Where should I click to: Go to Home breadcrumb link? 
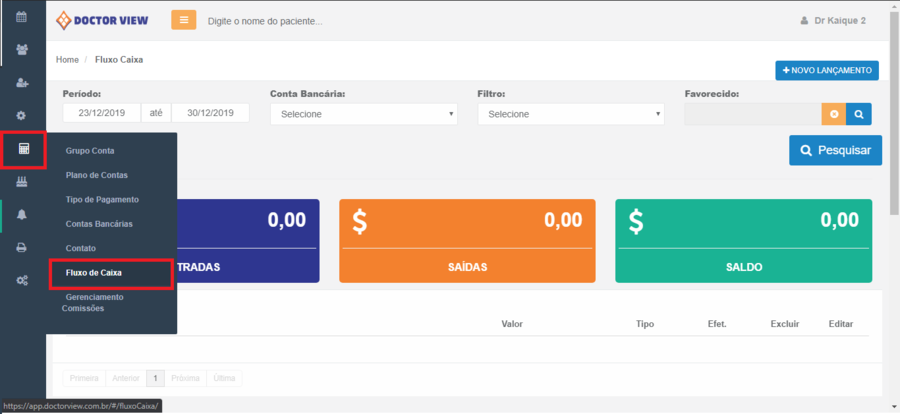[x=67, y=60]
